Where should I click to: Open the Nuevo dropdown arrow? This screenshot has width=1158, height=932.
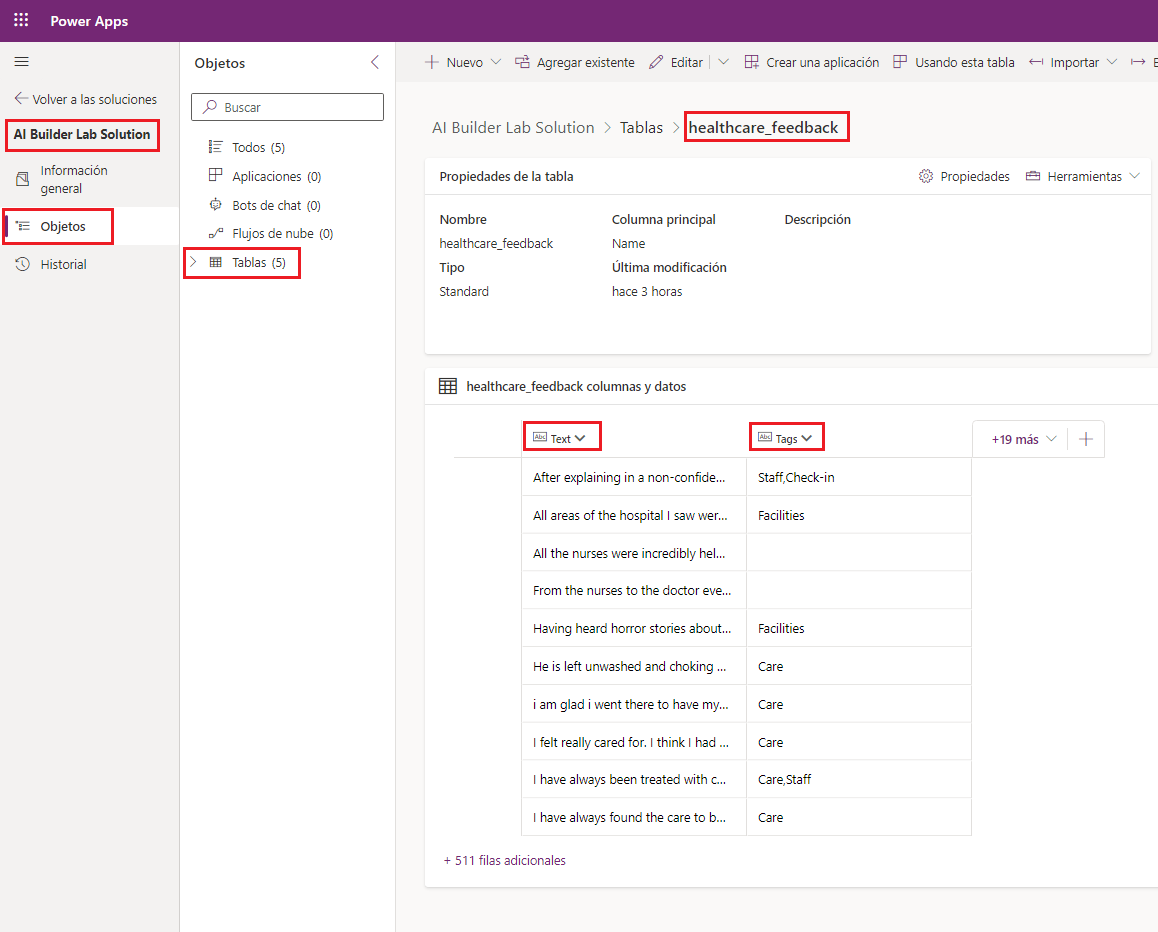tap(496, 62)
